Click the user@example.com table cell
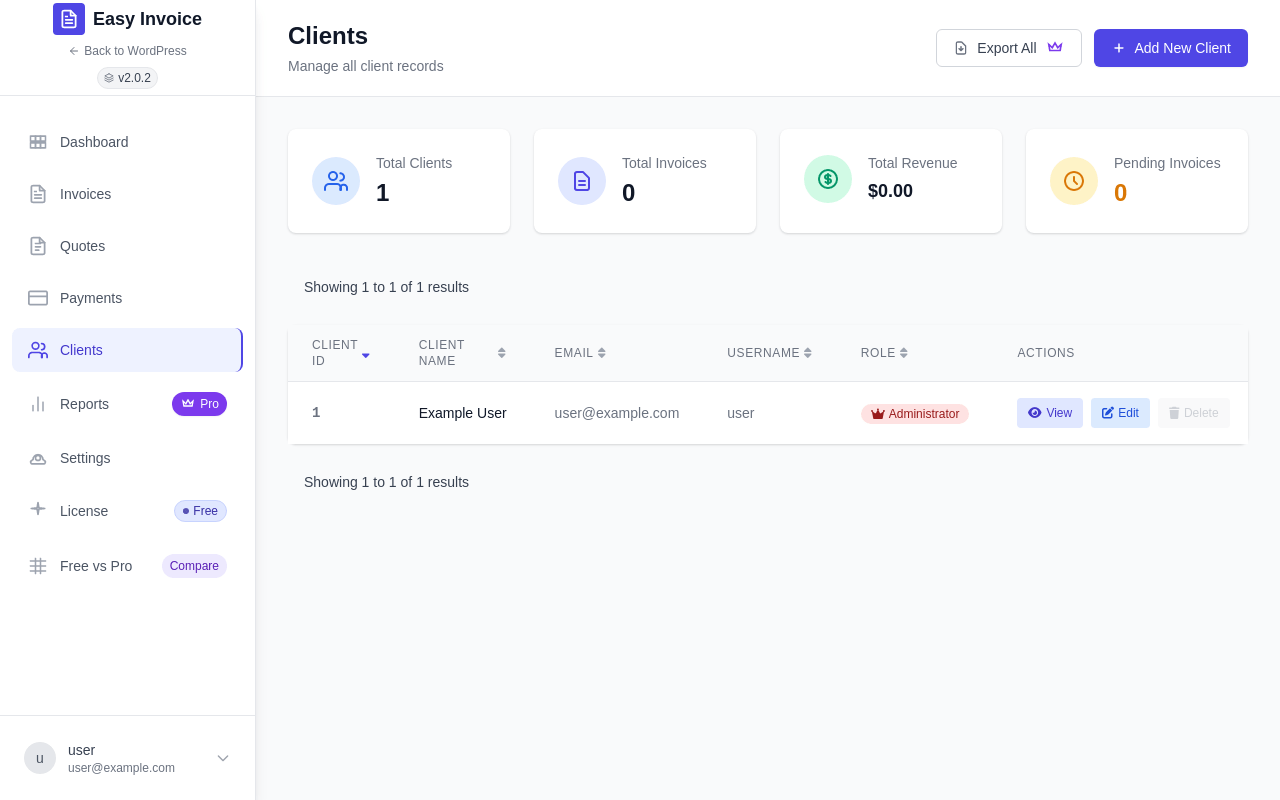The height and width of the screenshot is (800, 1280). click(617, 413)
